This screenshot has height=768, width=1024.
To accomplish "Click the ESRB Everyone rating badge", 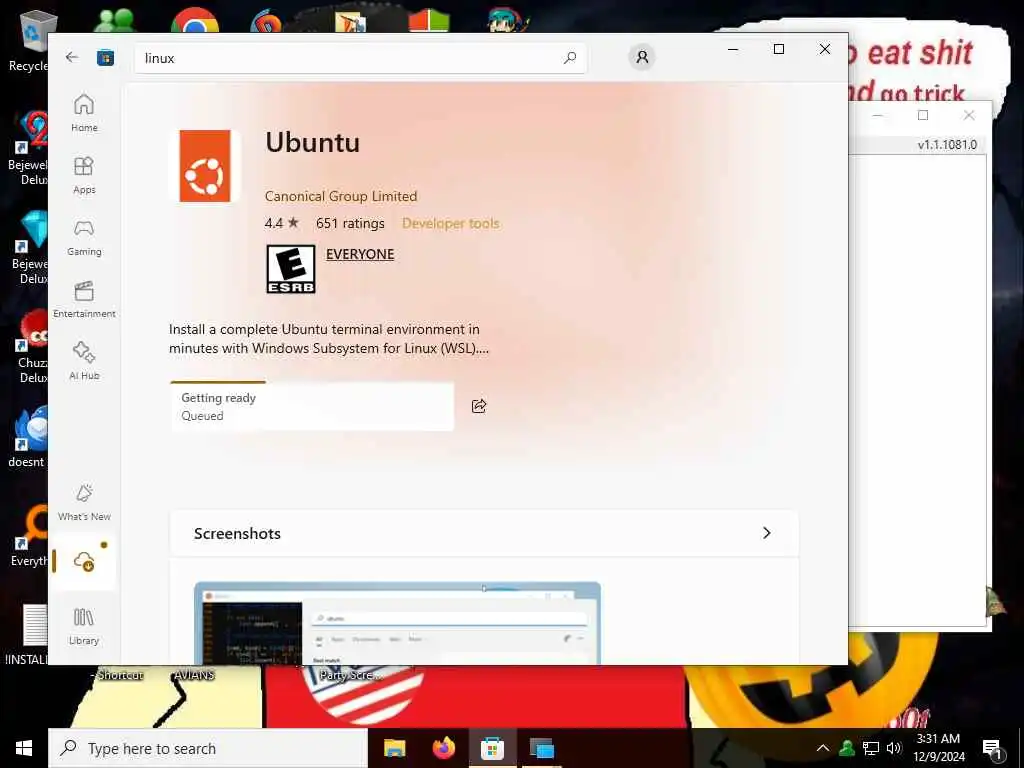I will (x=291, y=269).
